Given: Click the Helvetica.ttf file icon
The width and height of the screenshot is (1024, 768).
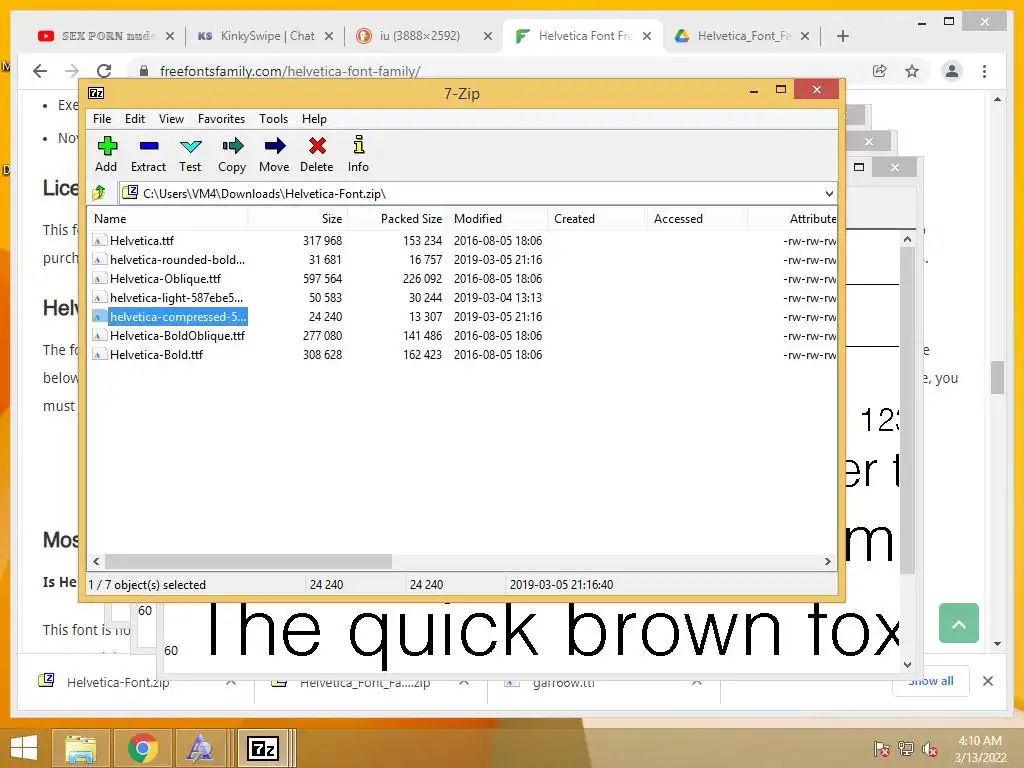Looking at the screenshot, I should [x=99, y=240].
